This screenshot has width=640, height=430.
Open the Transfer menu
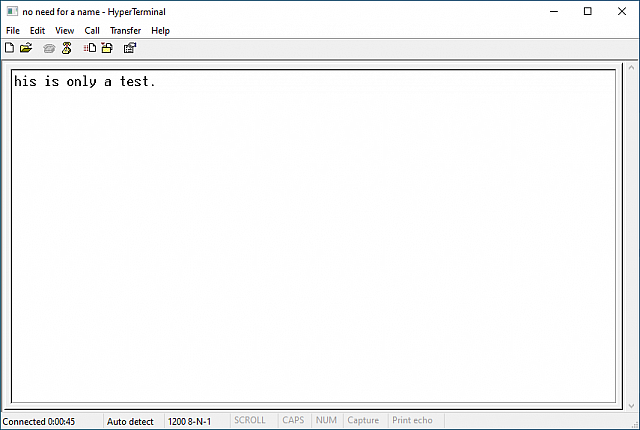(125, 31)
